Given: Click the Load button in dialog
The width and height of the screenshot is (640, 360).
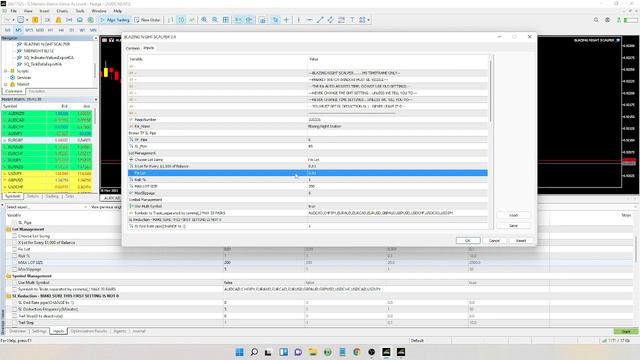Looking at the screenshot, I should 513,215.
